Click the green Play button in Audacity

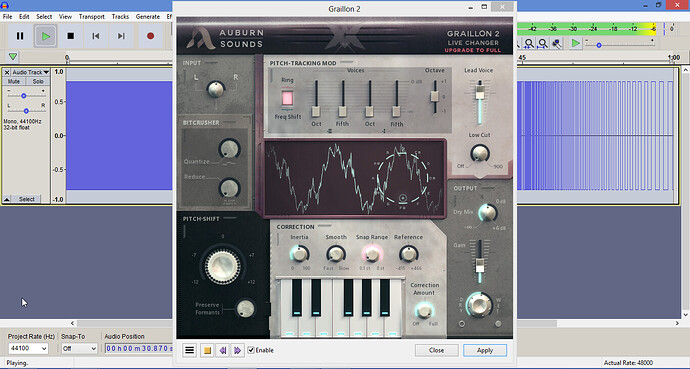(x=45, y=36)
